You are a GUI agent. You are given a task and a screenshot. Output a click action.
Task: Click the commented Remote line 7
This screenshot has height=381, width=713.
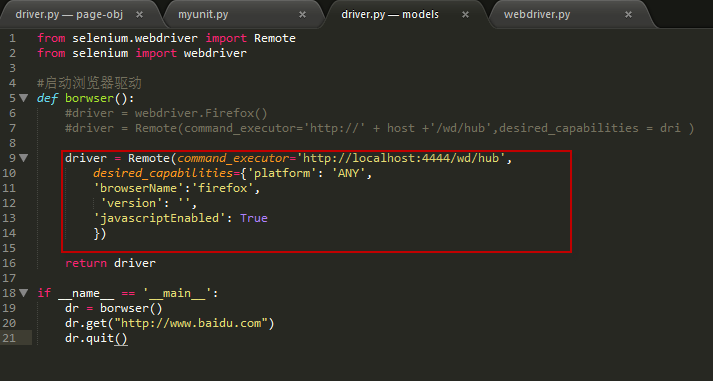click(x=380, y=128)
